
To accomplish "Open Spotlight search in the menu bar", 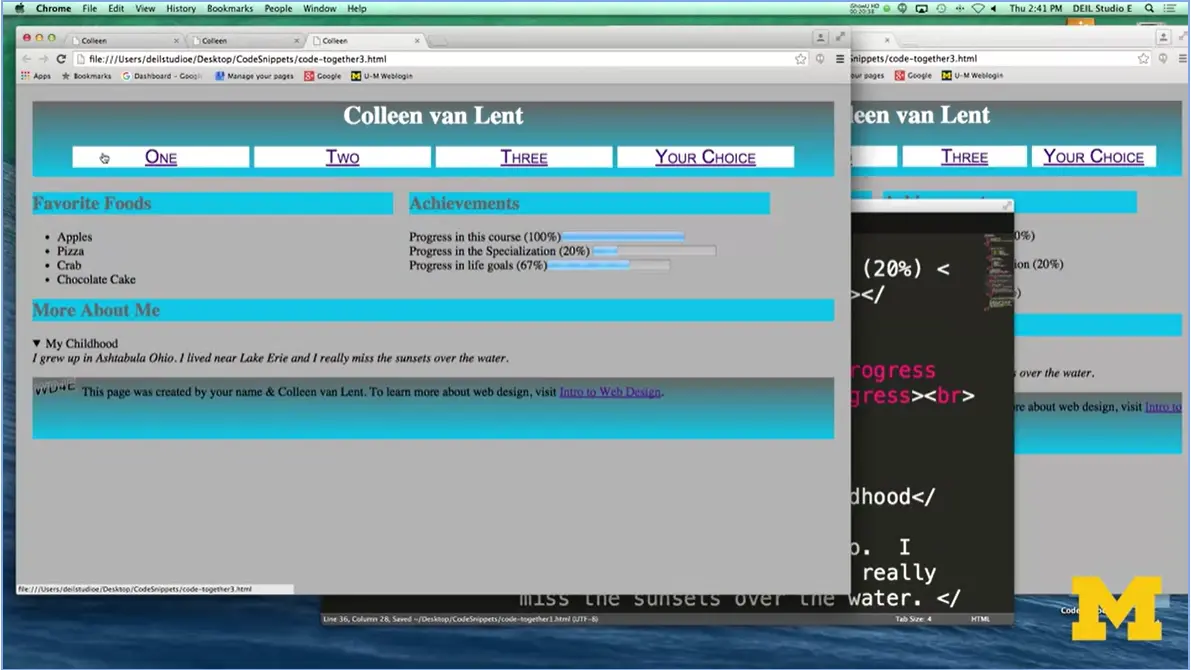I will point(1150,8).
